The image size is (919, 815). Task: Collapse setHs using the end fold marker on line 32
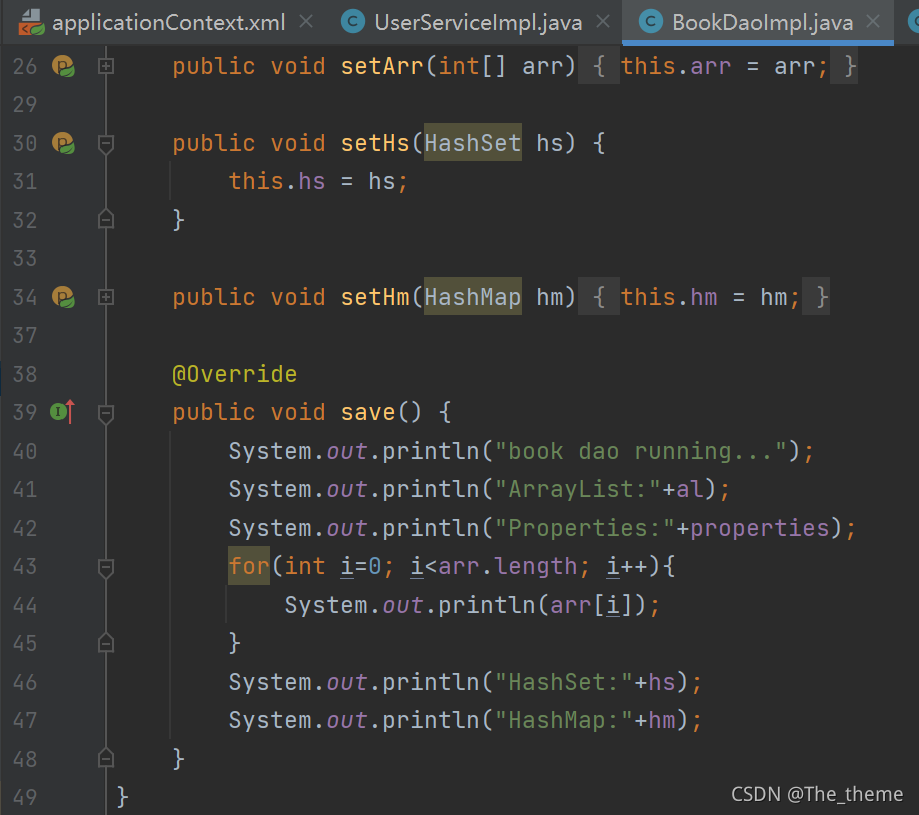pyautogui.click(x=106, y=219)
